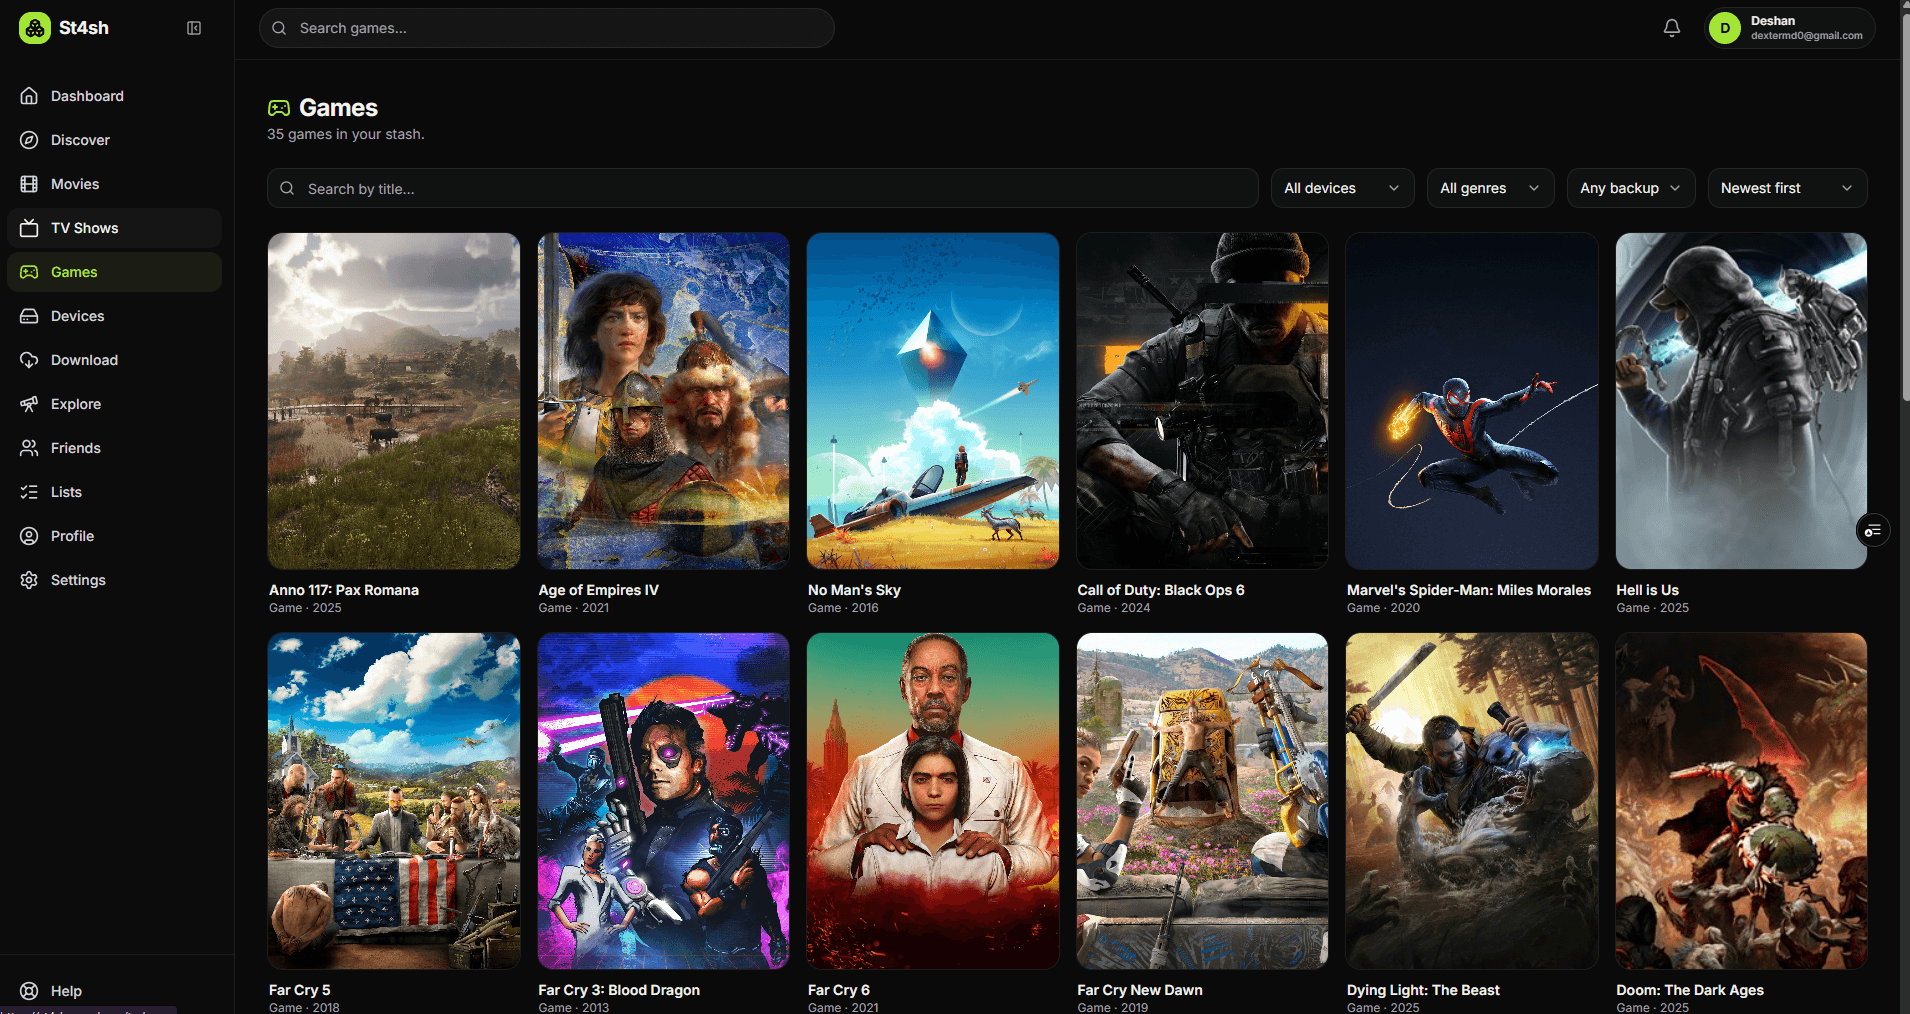The height and width of the screenshot is (1014, 1910).
Task: Click the Game · 2024 label
Action: point(1114,608)
